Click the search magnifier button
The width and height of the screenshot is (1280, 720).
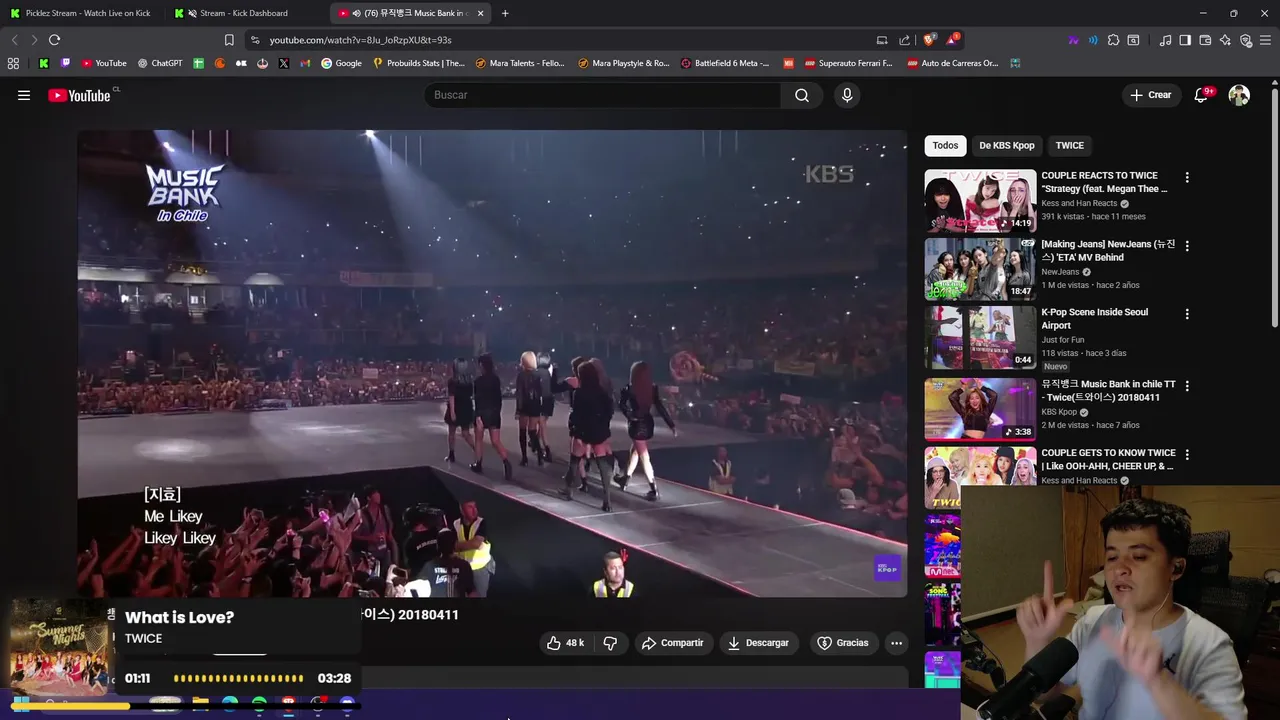[802, 95]
